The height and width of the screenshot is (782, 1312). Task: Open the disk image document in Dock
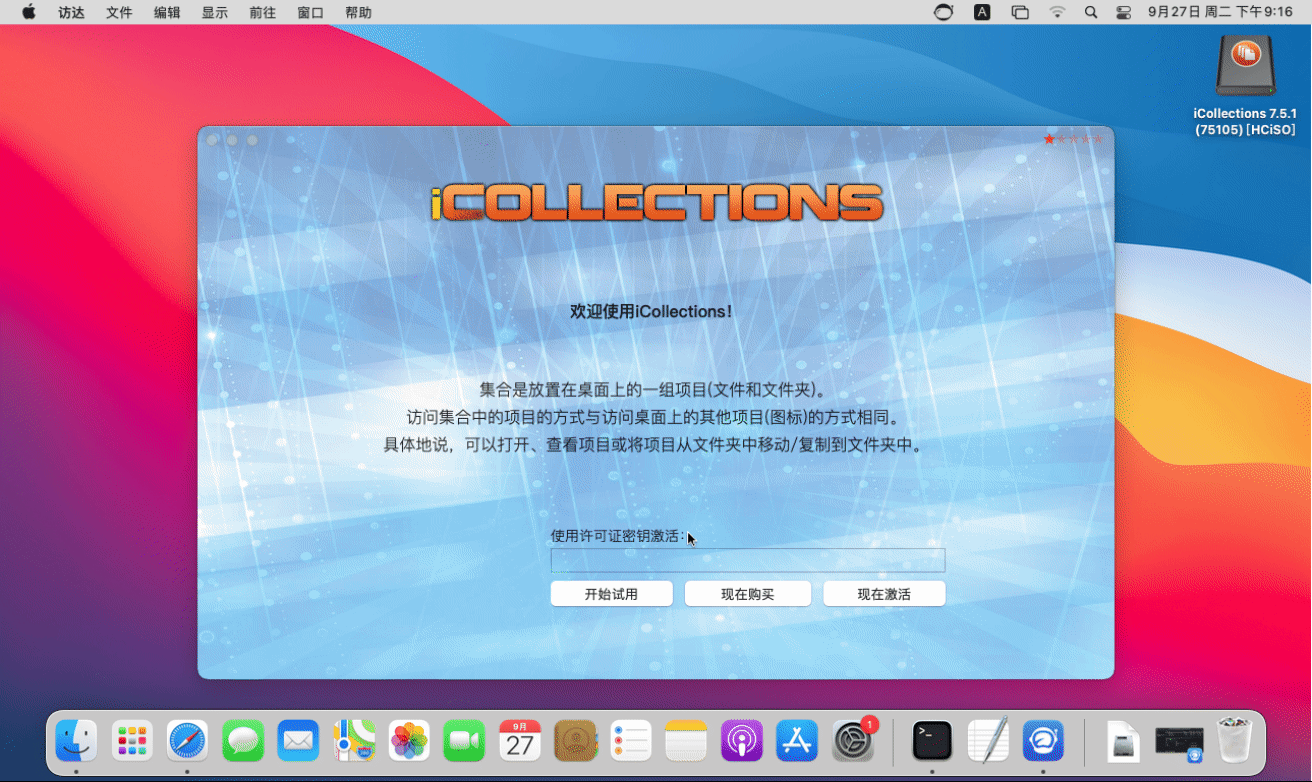(1124, 741)
